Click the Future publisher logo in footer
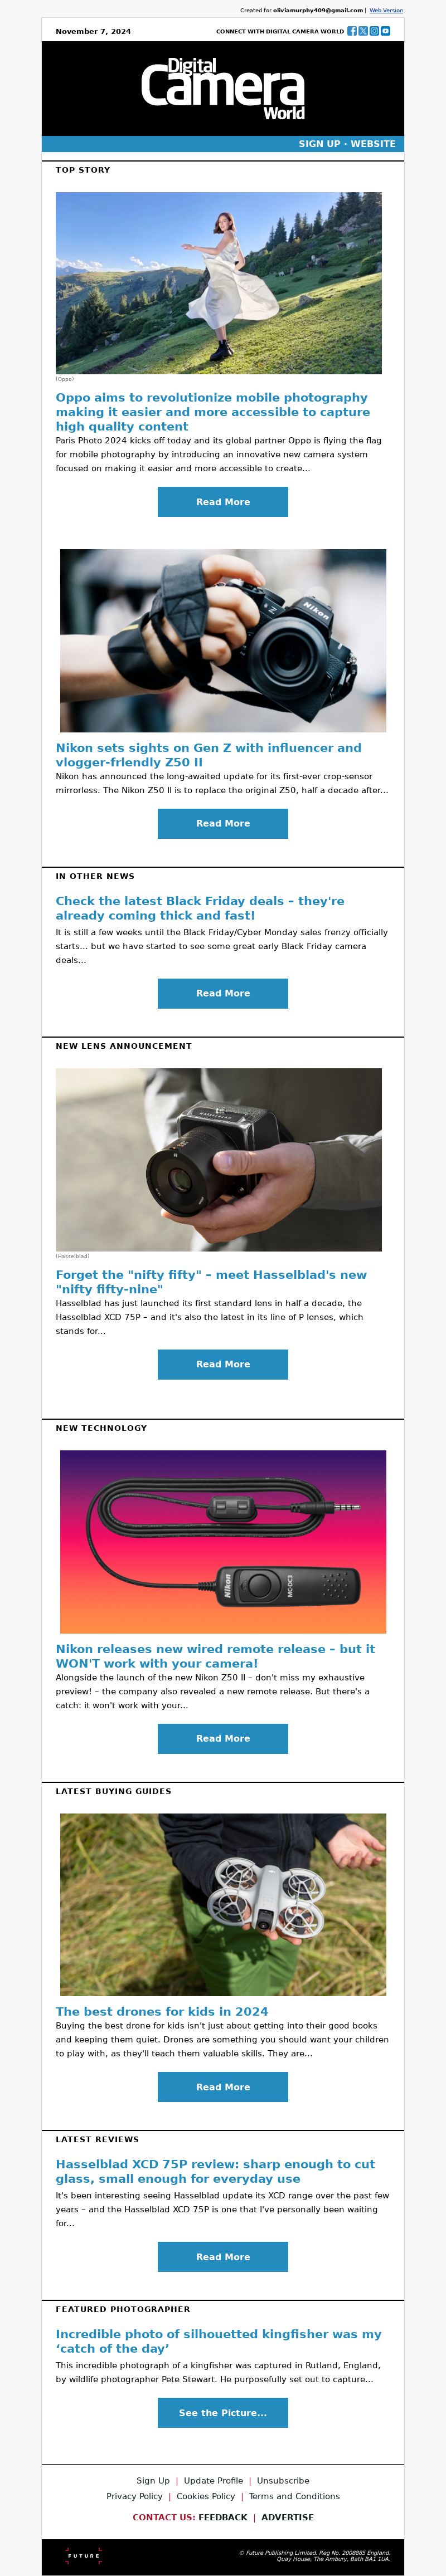This screenshot has width=446, height=2576. [x=84, y=2555]
